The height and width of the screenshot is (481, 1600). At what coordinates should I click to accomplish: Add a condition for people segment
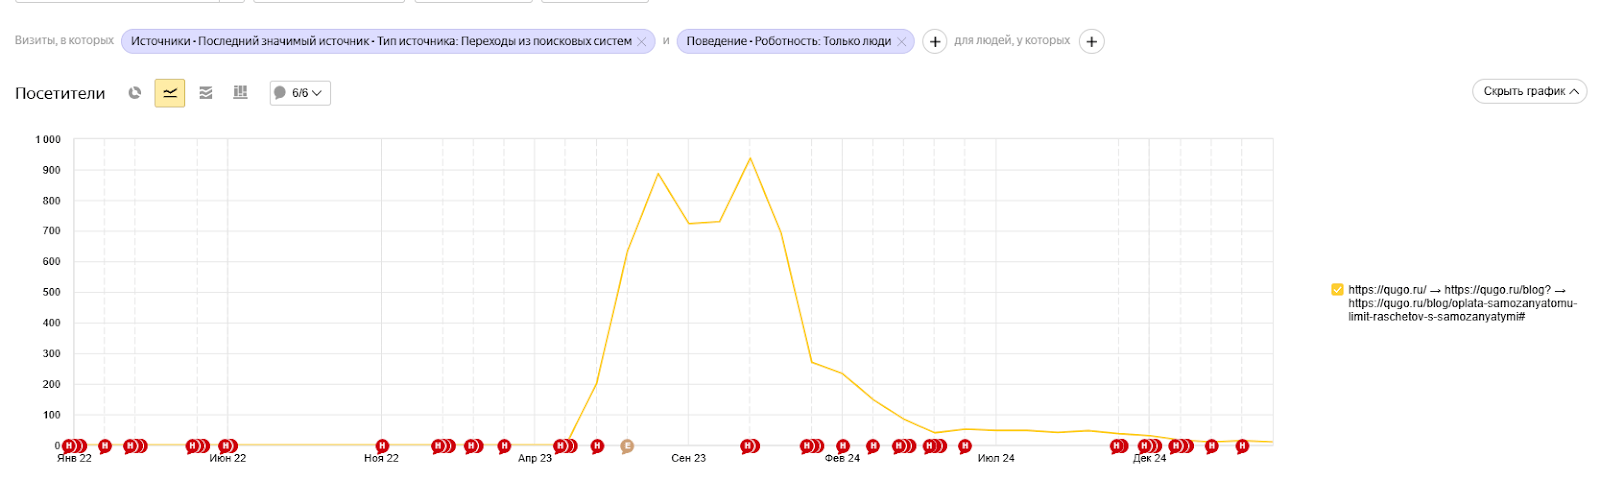click(x=1092, y=42)
